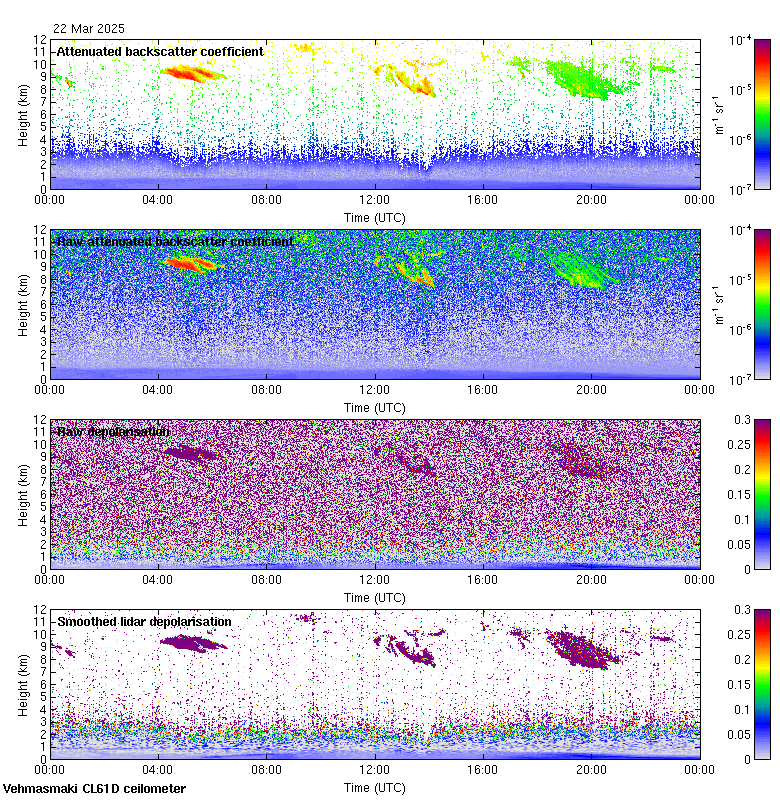Click the m⁻¹ sr⁻¹ unit label of first colorbar
Image resolution: width=780 pixels, height=800 pixels.
coord(719,115)
